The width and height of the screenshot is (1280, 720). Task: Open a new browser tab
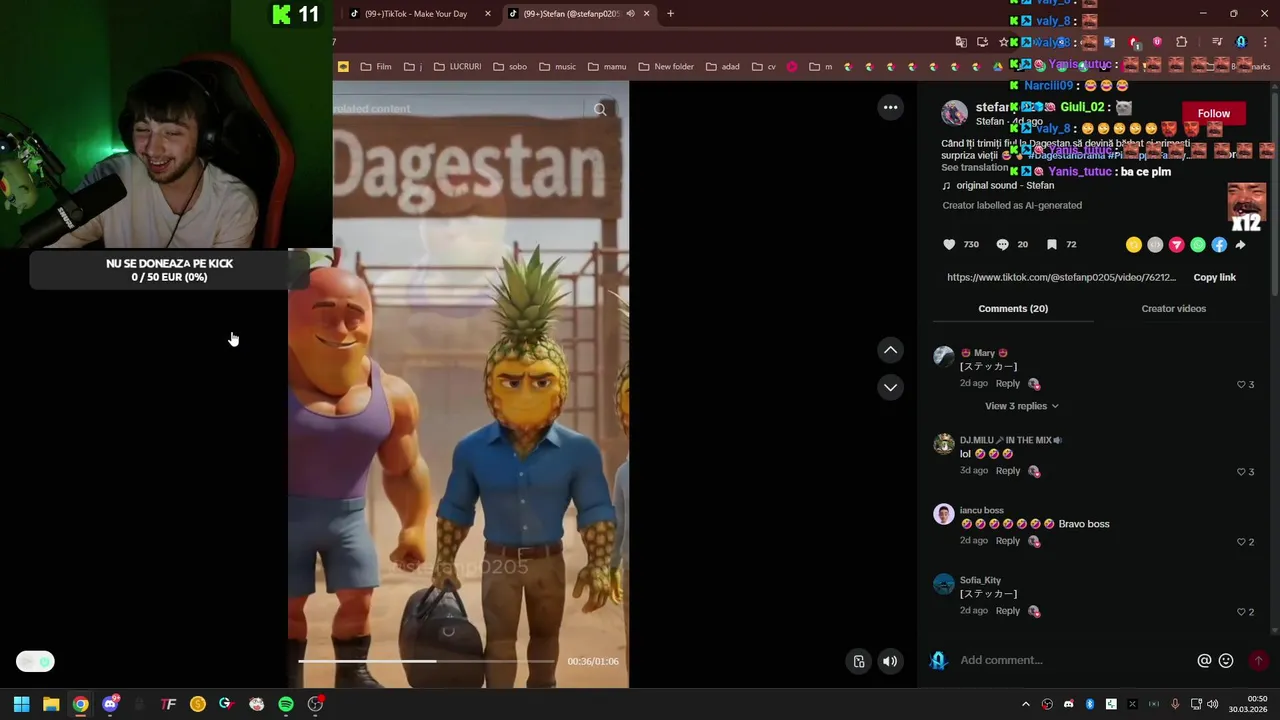(x=670, y=14)
